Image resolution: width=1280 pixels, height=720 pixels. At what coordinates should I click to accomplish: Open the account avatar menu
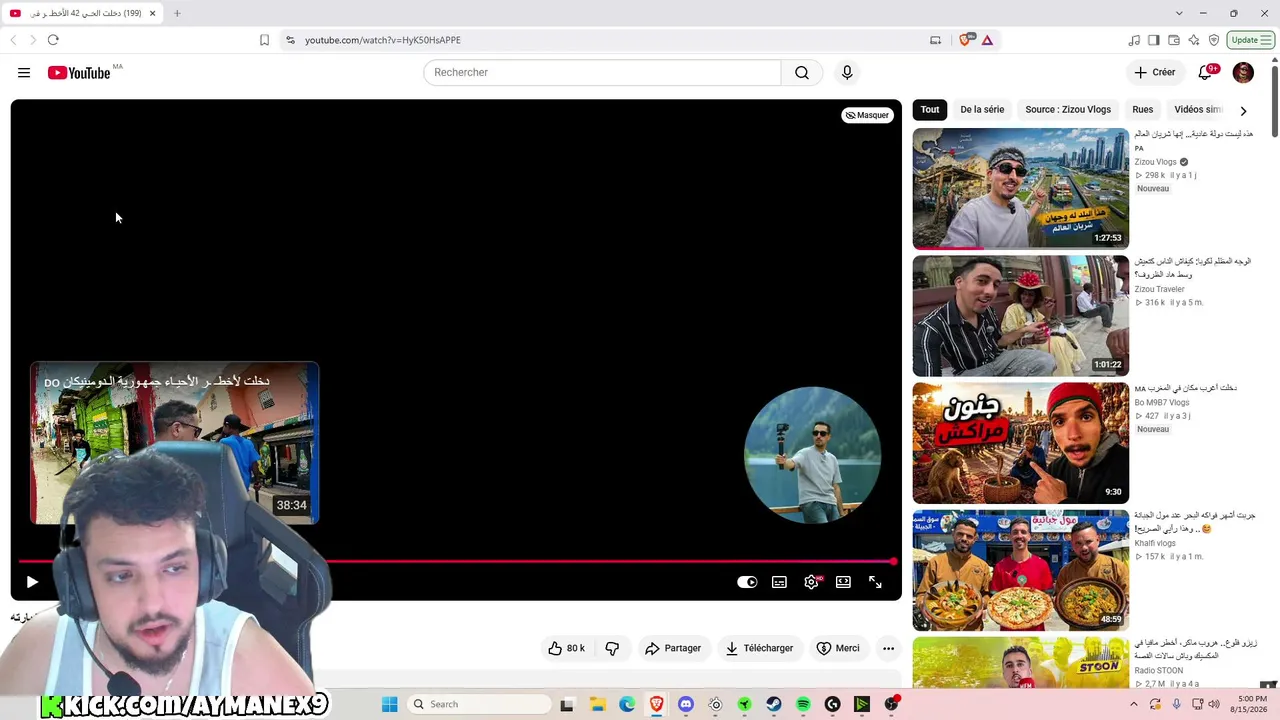click(x=1243, y=72)
